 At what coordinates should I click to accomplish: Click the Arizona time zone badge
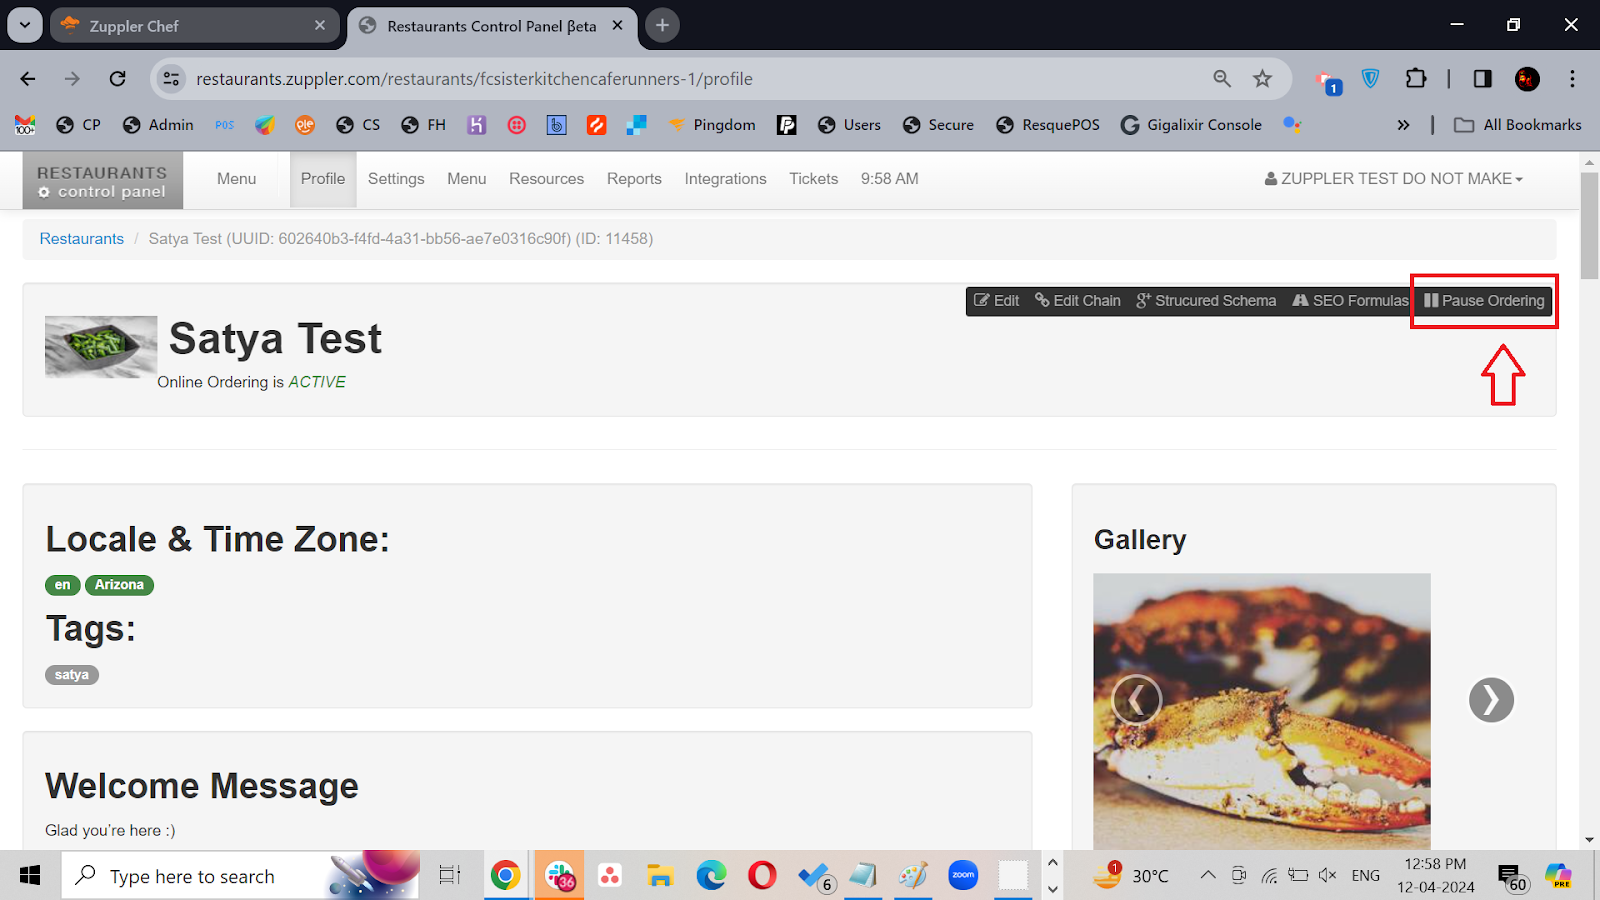click(x=119, y=585)
